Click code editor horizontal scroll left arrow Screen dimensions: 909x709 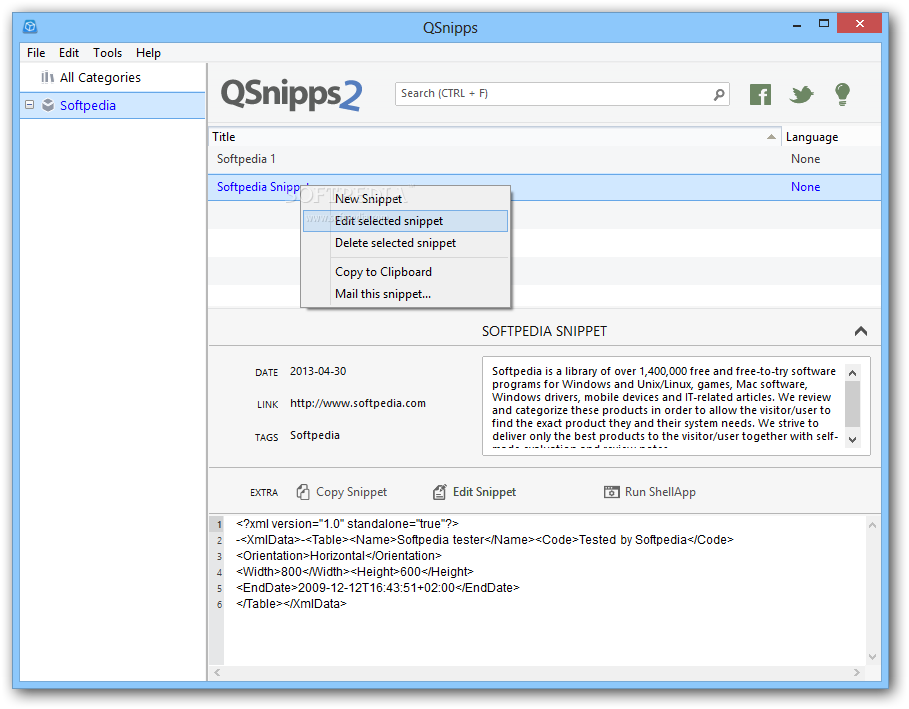217,672
